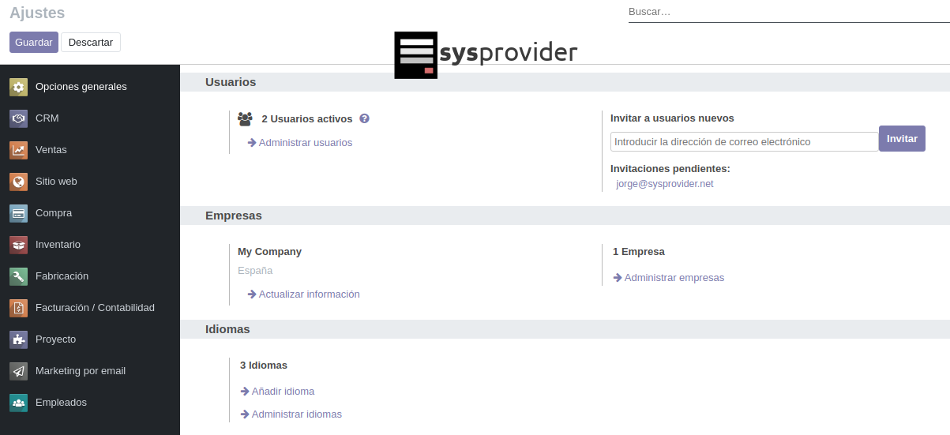Screen dimensions: 950x435
Task: Click the Añadir idioma link
Action: 282,392
